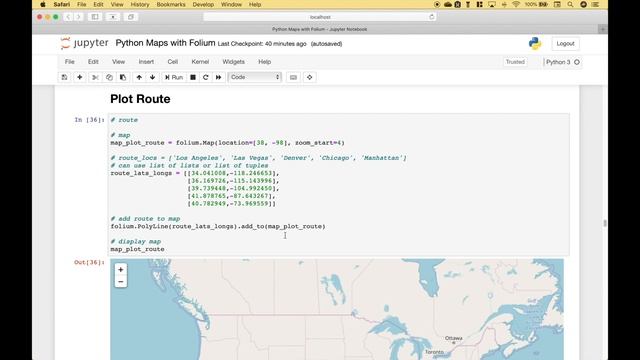Open the notebook File menu
The height and width of the screenshot is (360, 640).
pos(70,62)
